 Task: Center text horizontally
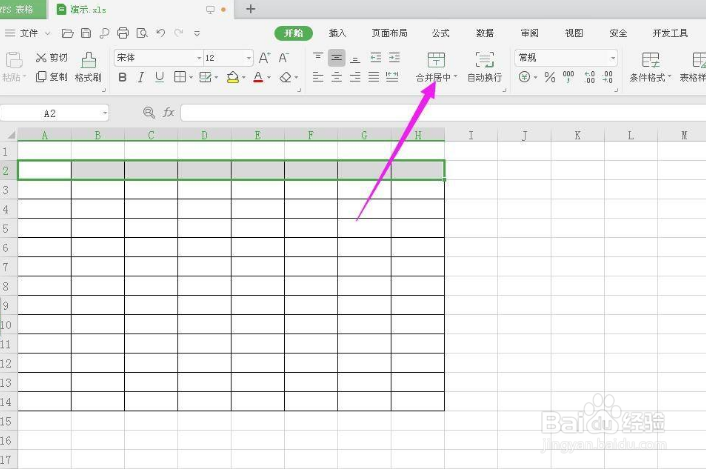pos(336,77)
